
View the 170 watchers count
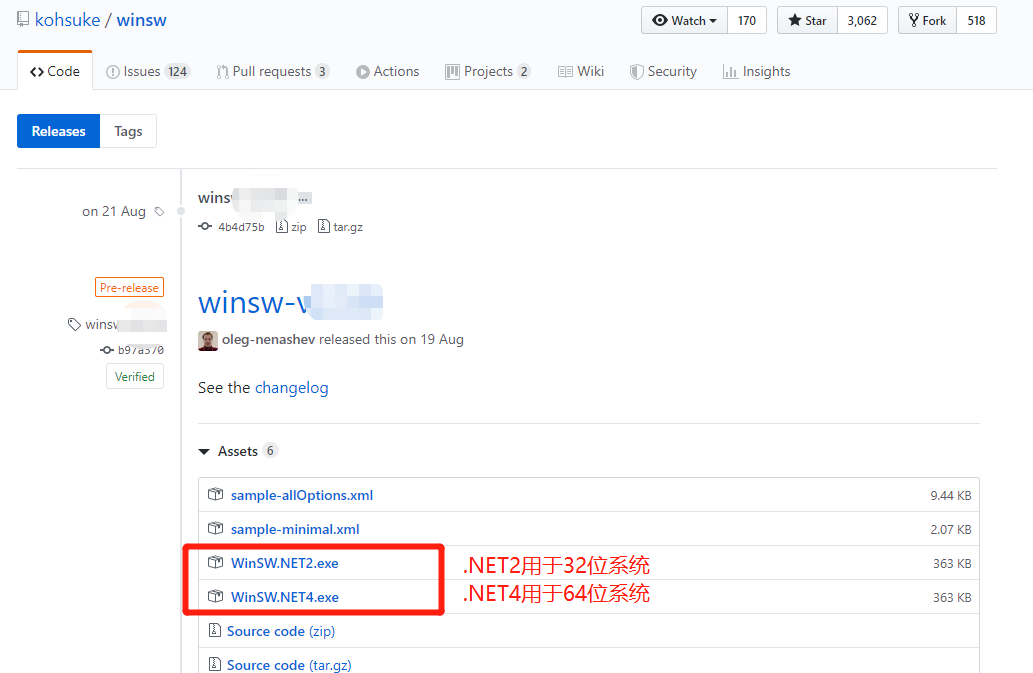click(x=747, y=20)
